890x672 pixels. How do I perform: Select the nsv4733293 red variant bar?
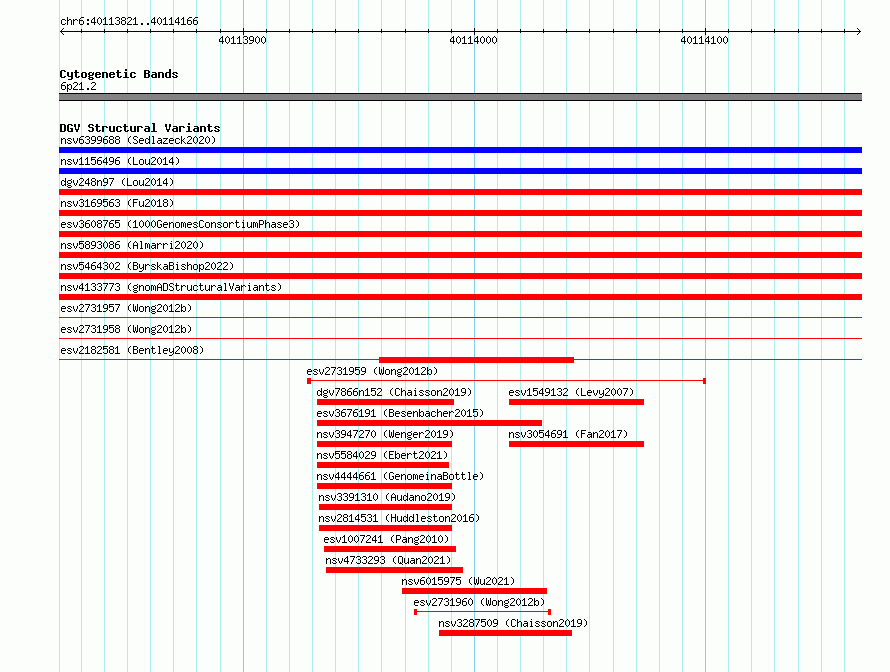coord(394,570)
